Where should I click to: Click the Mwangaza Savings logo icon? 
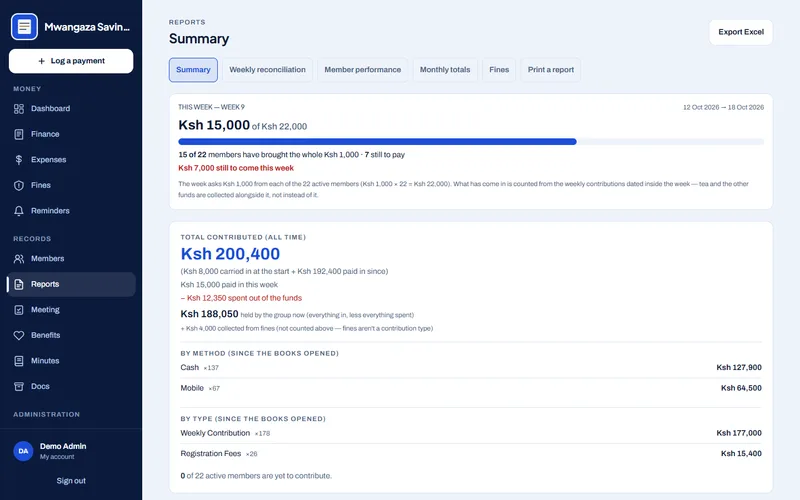coord(24,27)
